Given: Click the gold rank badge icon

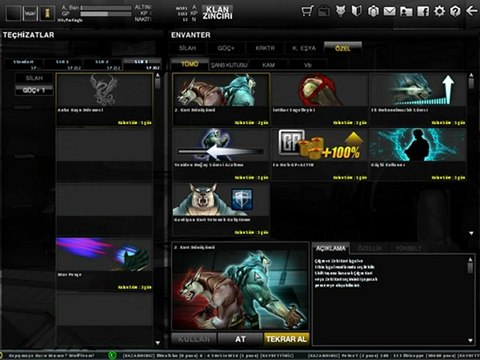Looking at the screenshot, I should point(47,13).
